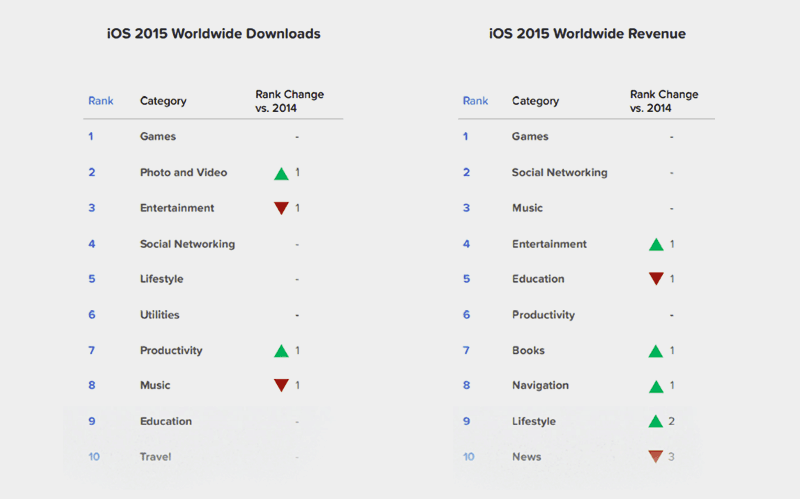Click green up arrow beside Lifestyle in Revenue
This screenshot has height=499, width=800.
point(656,421)
